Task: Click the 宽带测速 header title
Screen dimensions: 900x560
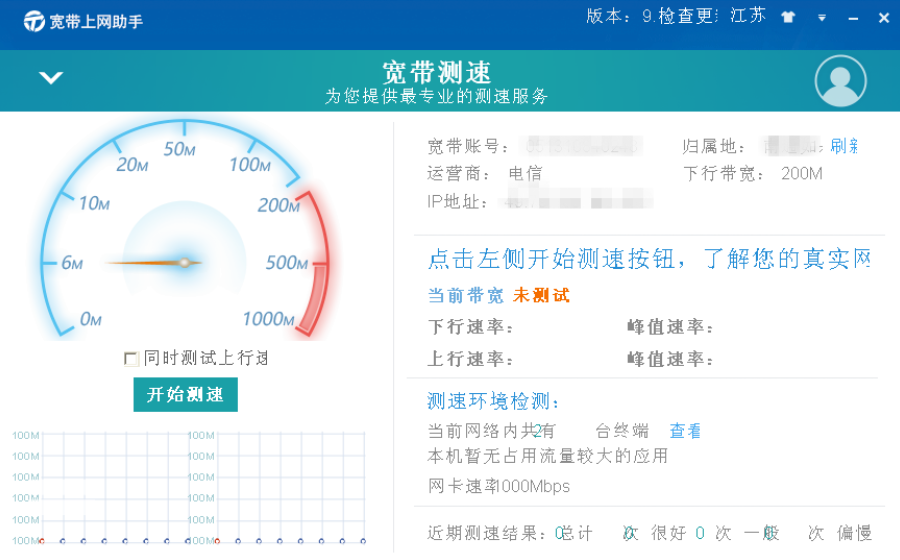Action: click(437, 73)
